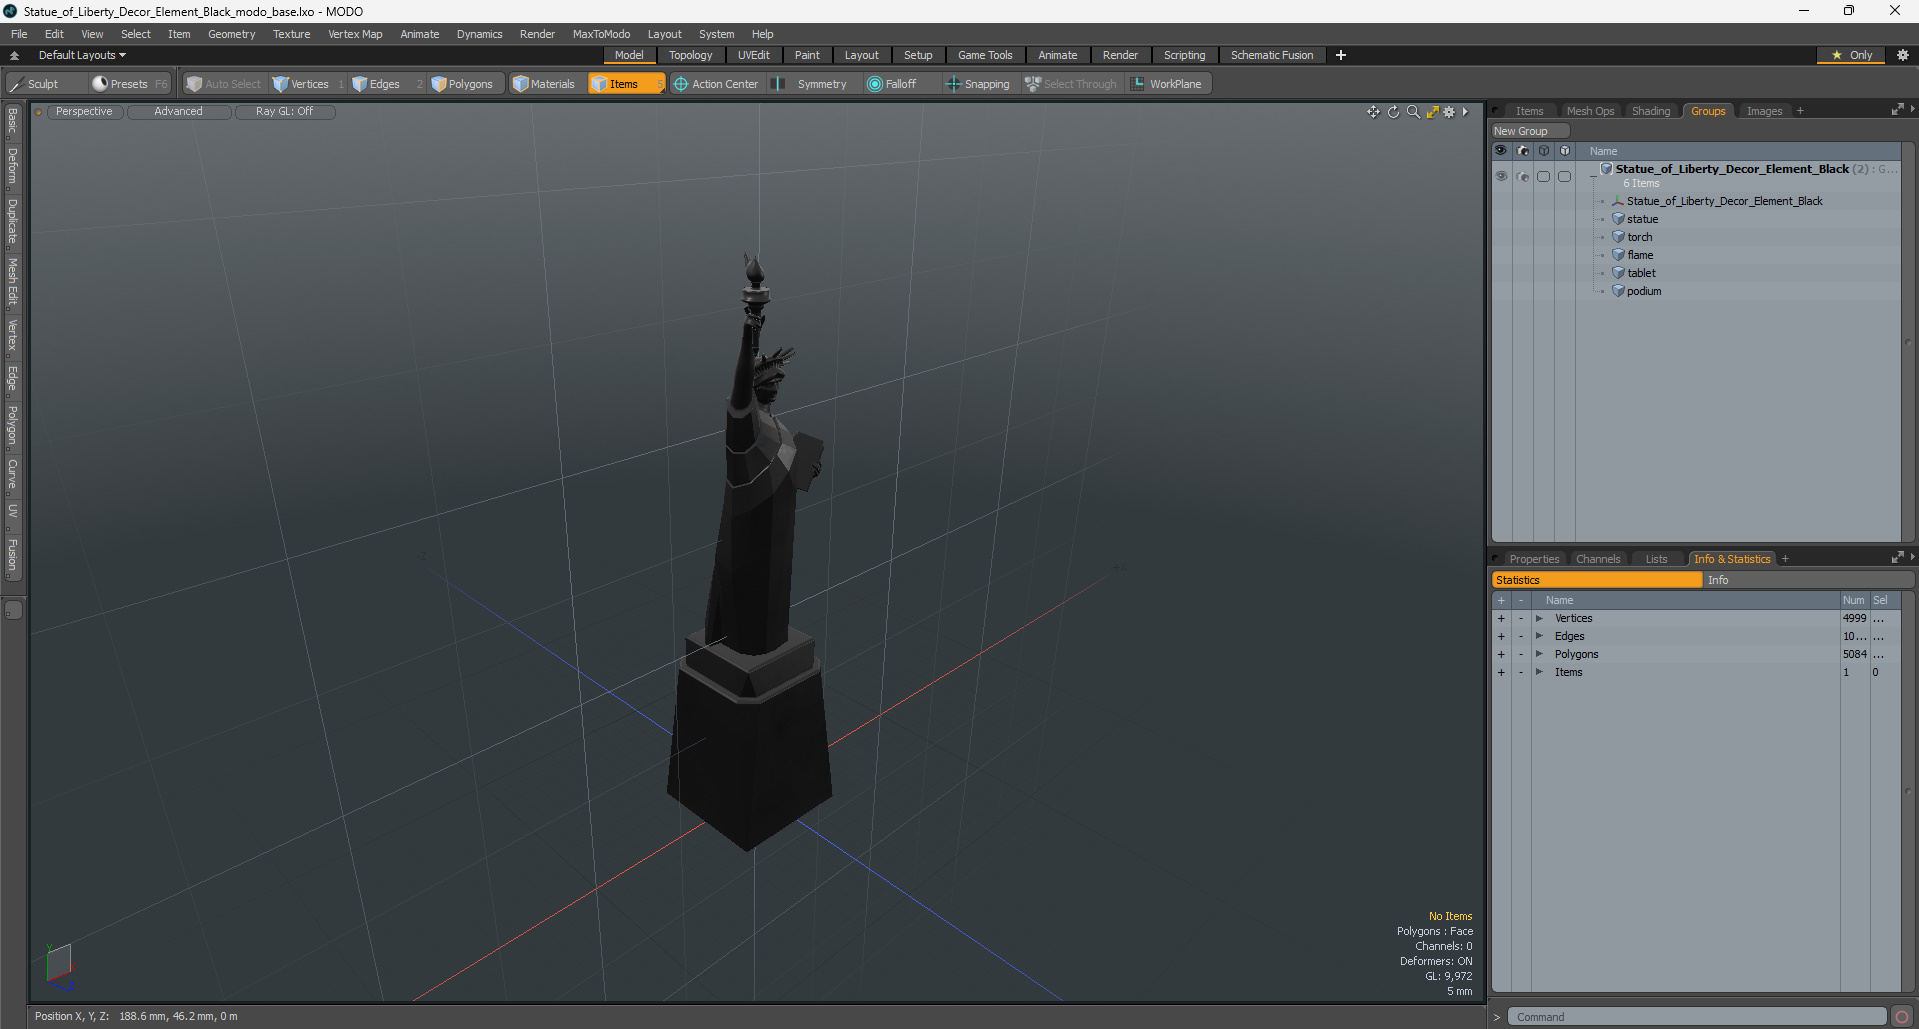Screen dimensions: 1919x1029
Task: Open the Channels tab
Action: 1598,559
